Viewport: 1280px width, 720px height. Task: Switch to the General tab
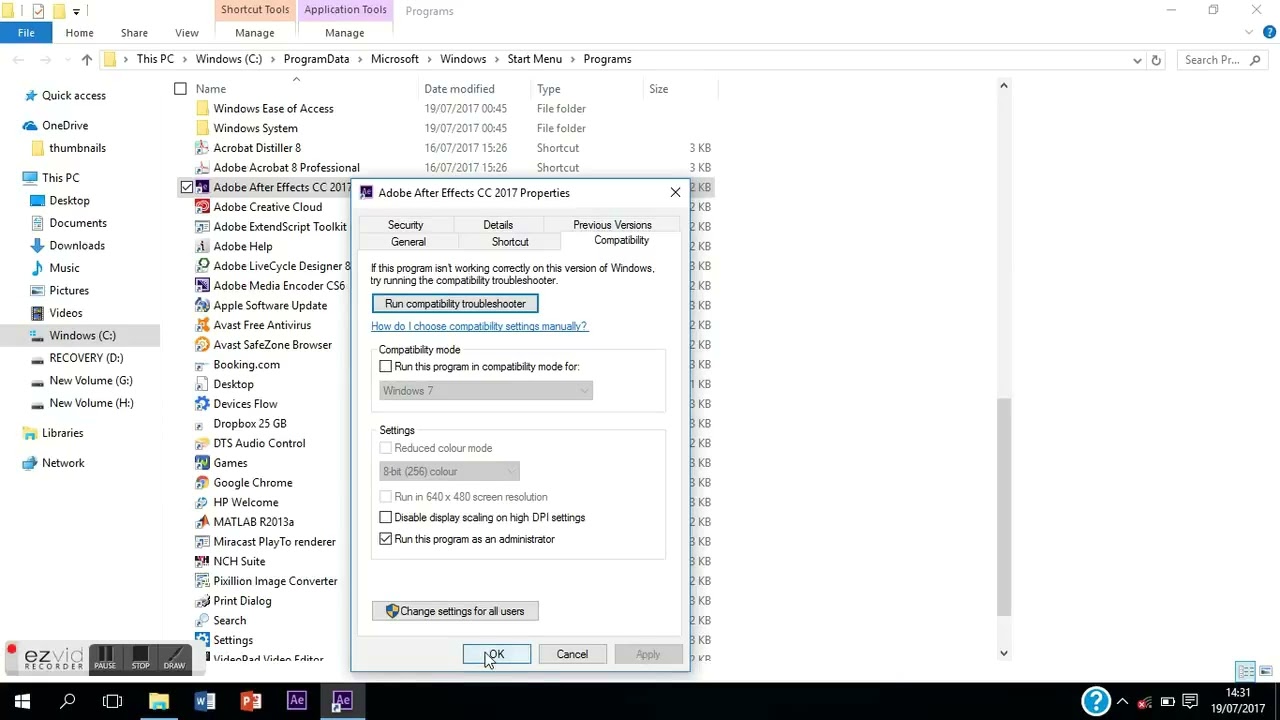(x=408, y=242)
